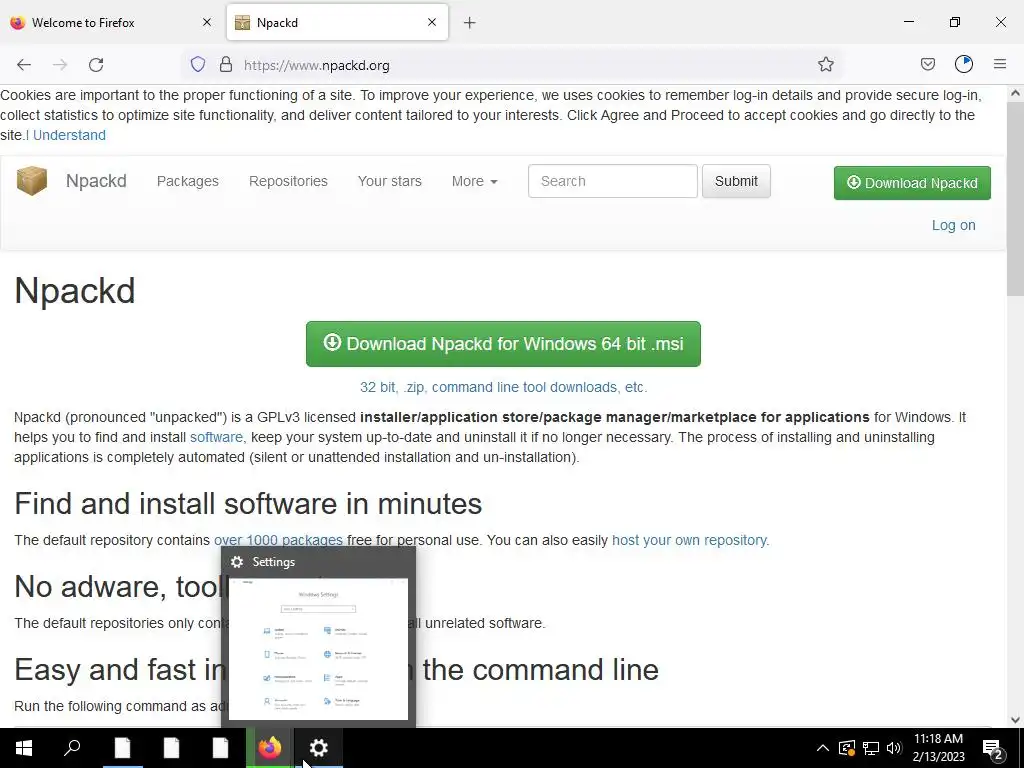The height and width of the screenshot is (768, 1024).
Task: Open the tracking protection shield icon
Action: [x=198, y=65]
